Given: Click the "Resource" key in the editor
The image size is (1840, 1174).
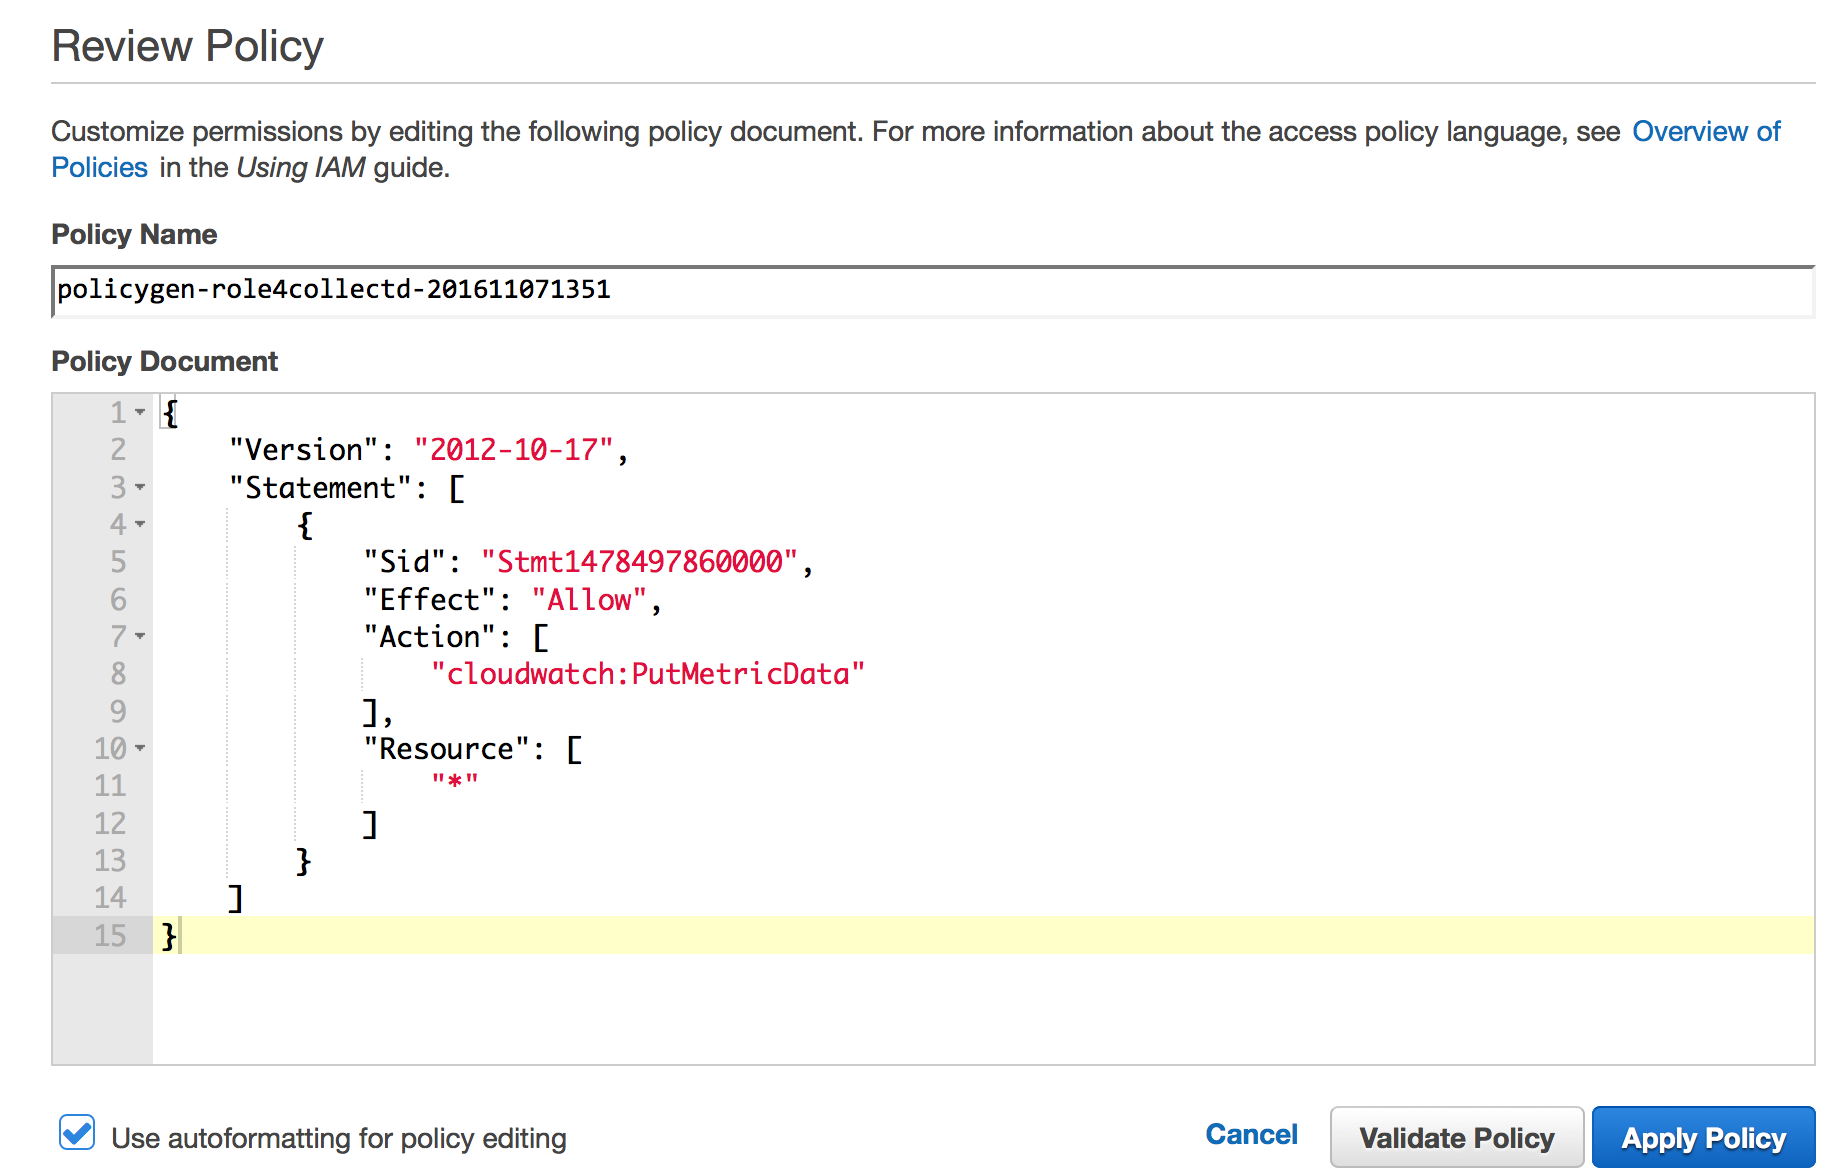Looking at the screenshot, I should pyautogui.click(x=446, y=749).
